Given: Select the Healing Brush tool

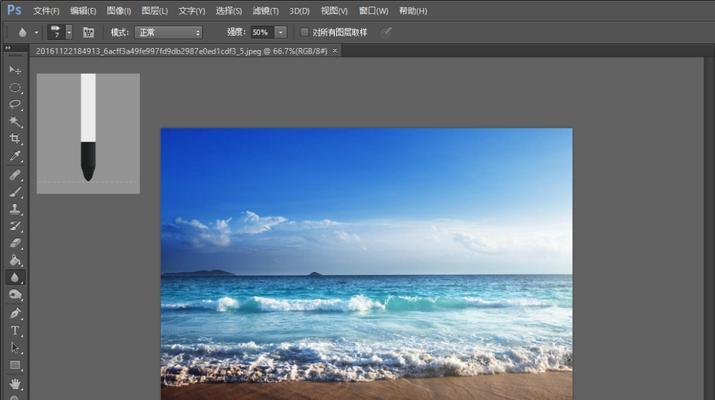Looking at the screenshot, I should 15,174.
